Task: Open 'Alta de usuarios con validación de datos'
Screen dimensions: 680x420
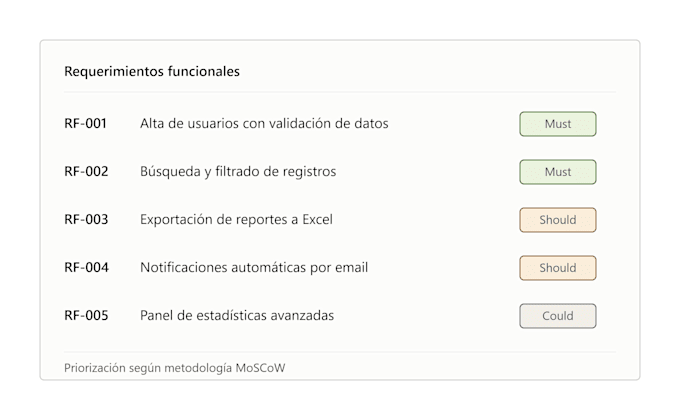Action: 264,124
